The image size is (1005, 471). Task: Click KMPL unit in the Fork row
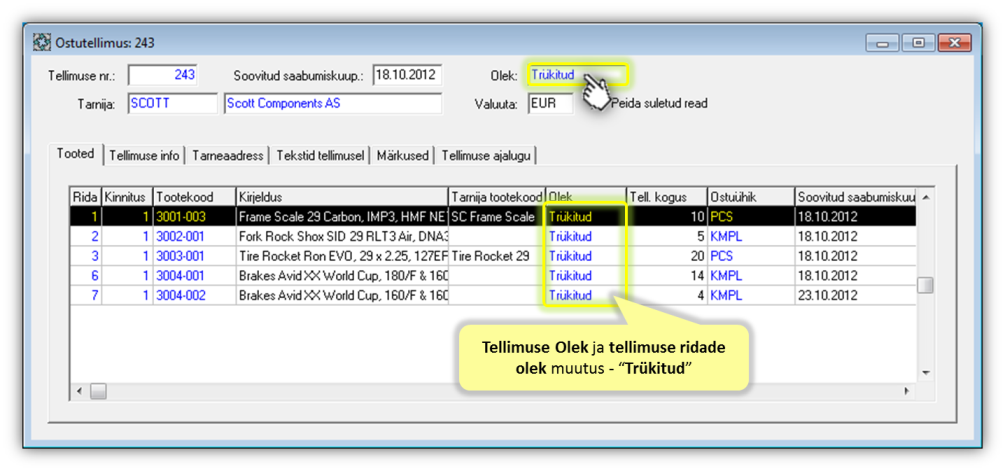751,236
